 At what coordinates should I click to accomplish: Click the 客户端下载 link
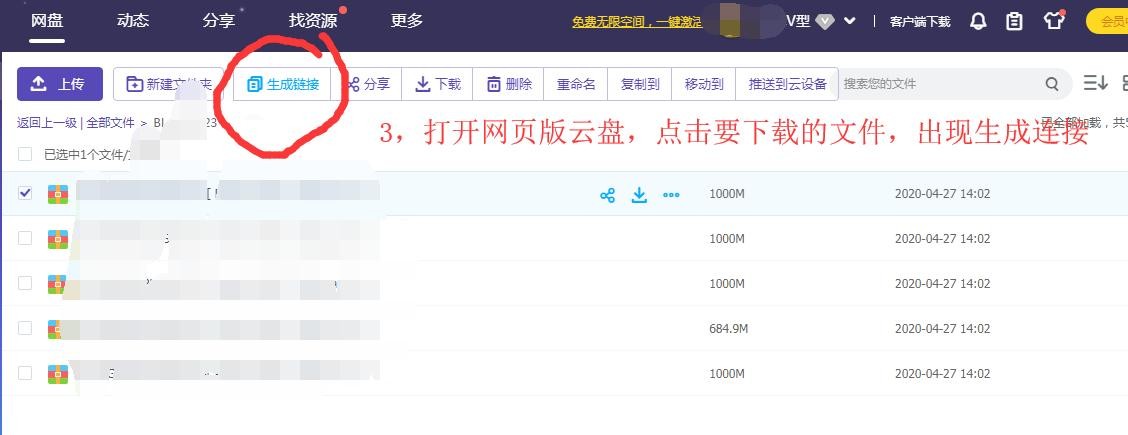920,21
